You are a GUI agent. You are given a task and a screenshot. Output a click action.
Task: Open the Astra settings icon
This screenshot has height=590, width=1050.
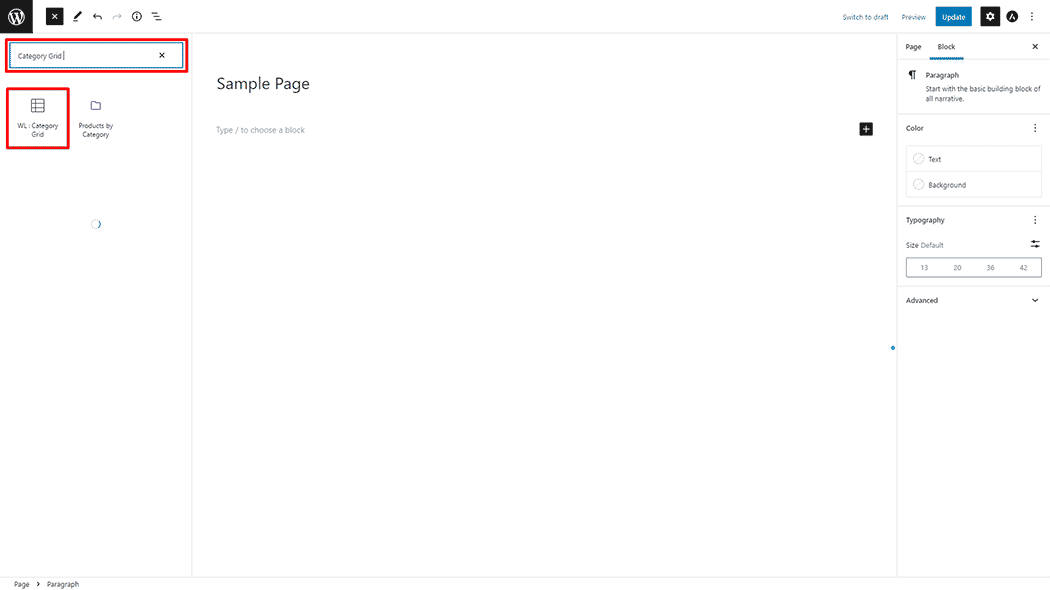tap(1012, 16)
